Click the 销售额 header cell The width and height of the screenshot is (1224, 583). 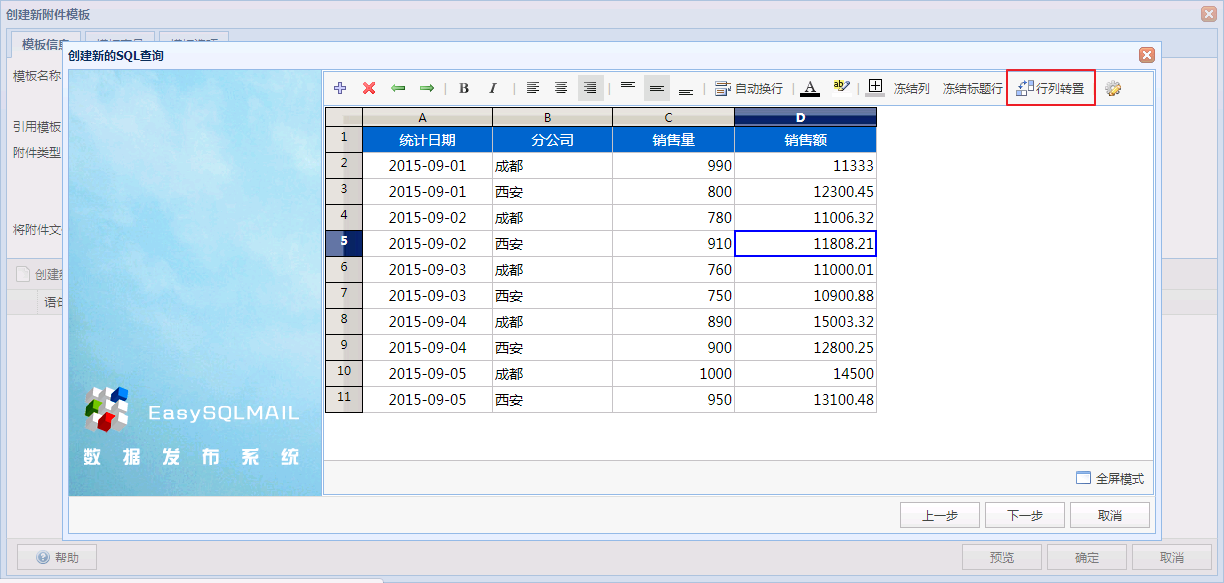pyautogui.click(x=805, y=140)
